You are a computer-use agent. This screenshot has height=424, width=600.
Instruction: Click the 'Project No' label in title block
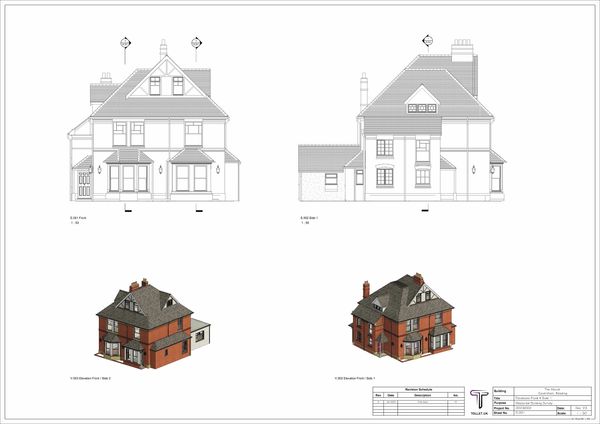pos(501,408)
